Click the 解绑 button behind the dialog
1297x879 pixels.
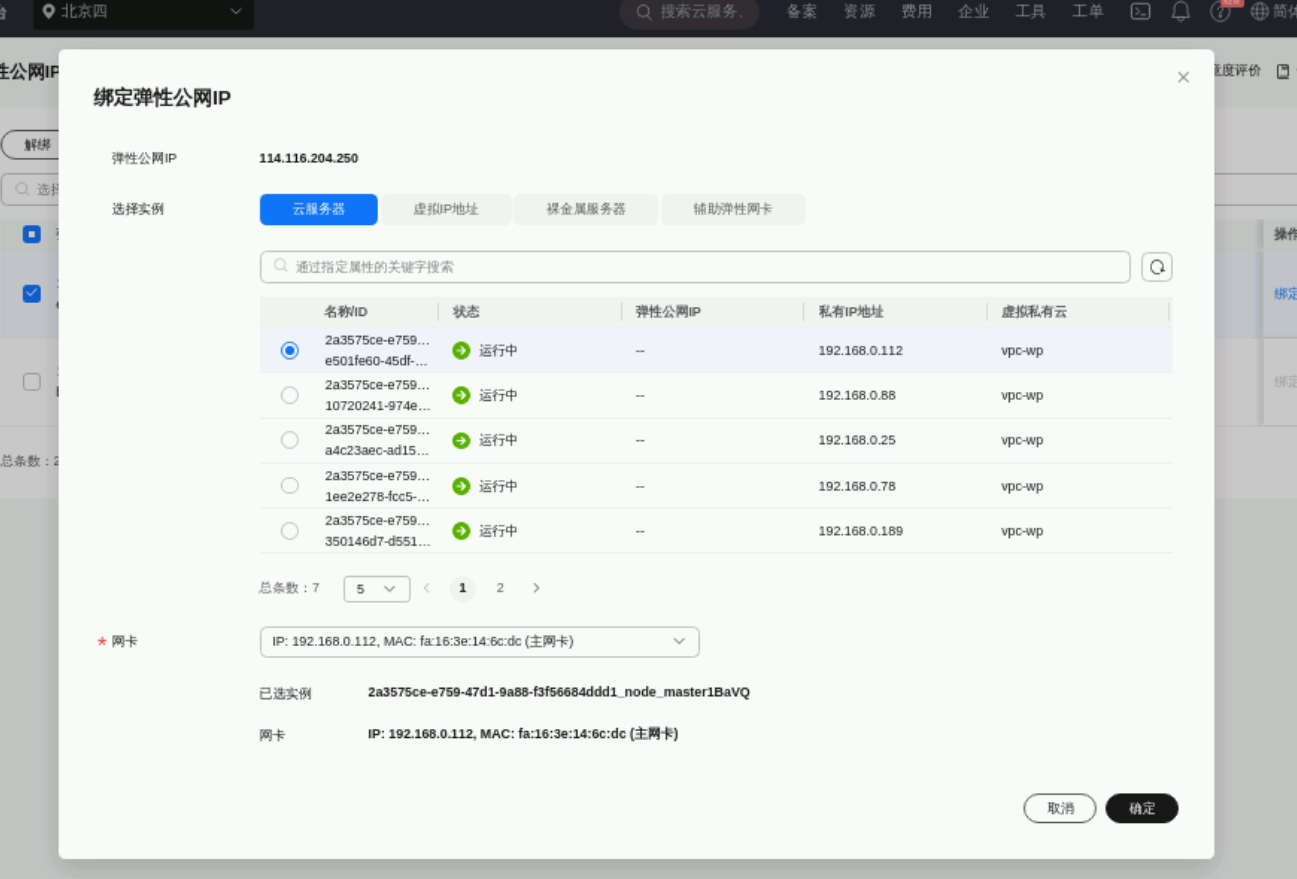[30, 145]
